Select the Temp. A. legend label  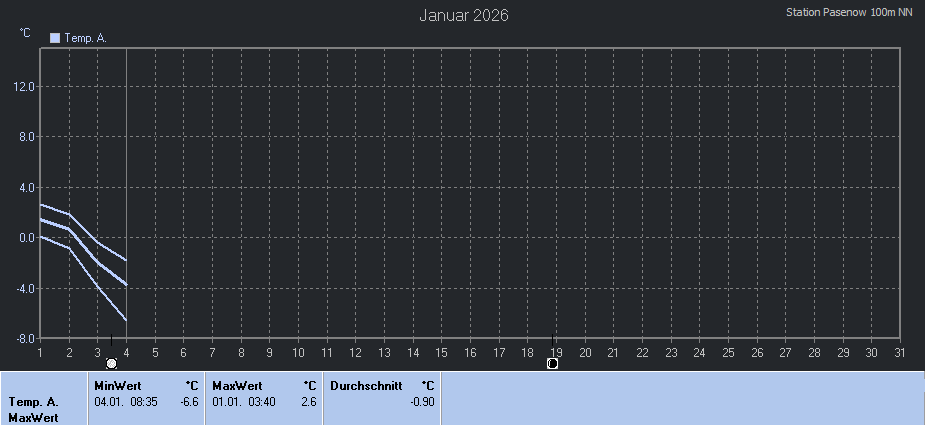pyautogui.click(x=85, y=38)
